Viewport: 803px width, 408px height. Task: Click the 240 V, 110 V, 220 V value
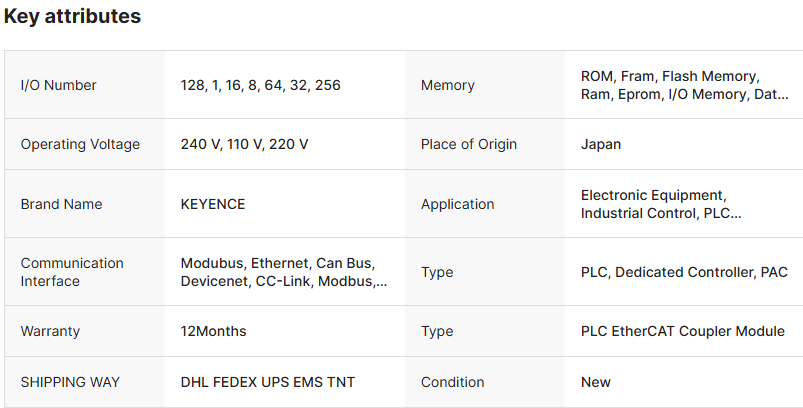[x=244, y=144]
